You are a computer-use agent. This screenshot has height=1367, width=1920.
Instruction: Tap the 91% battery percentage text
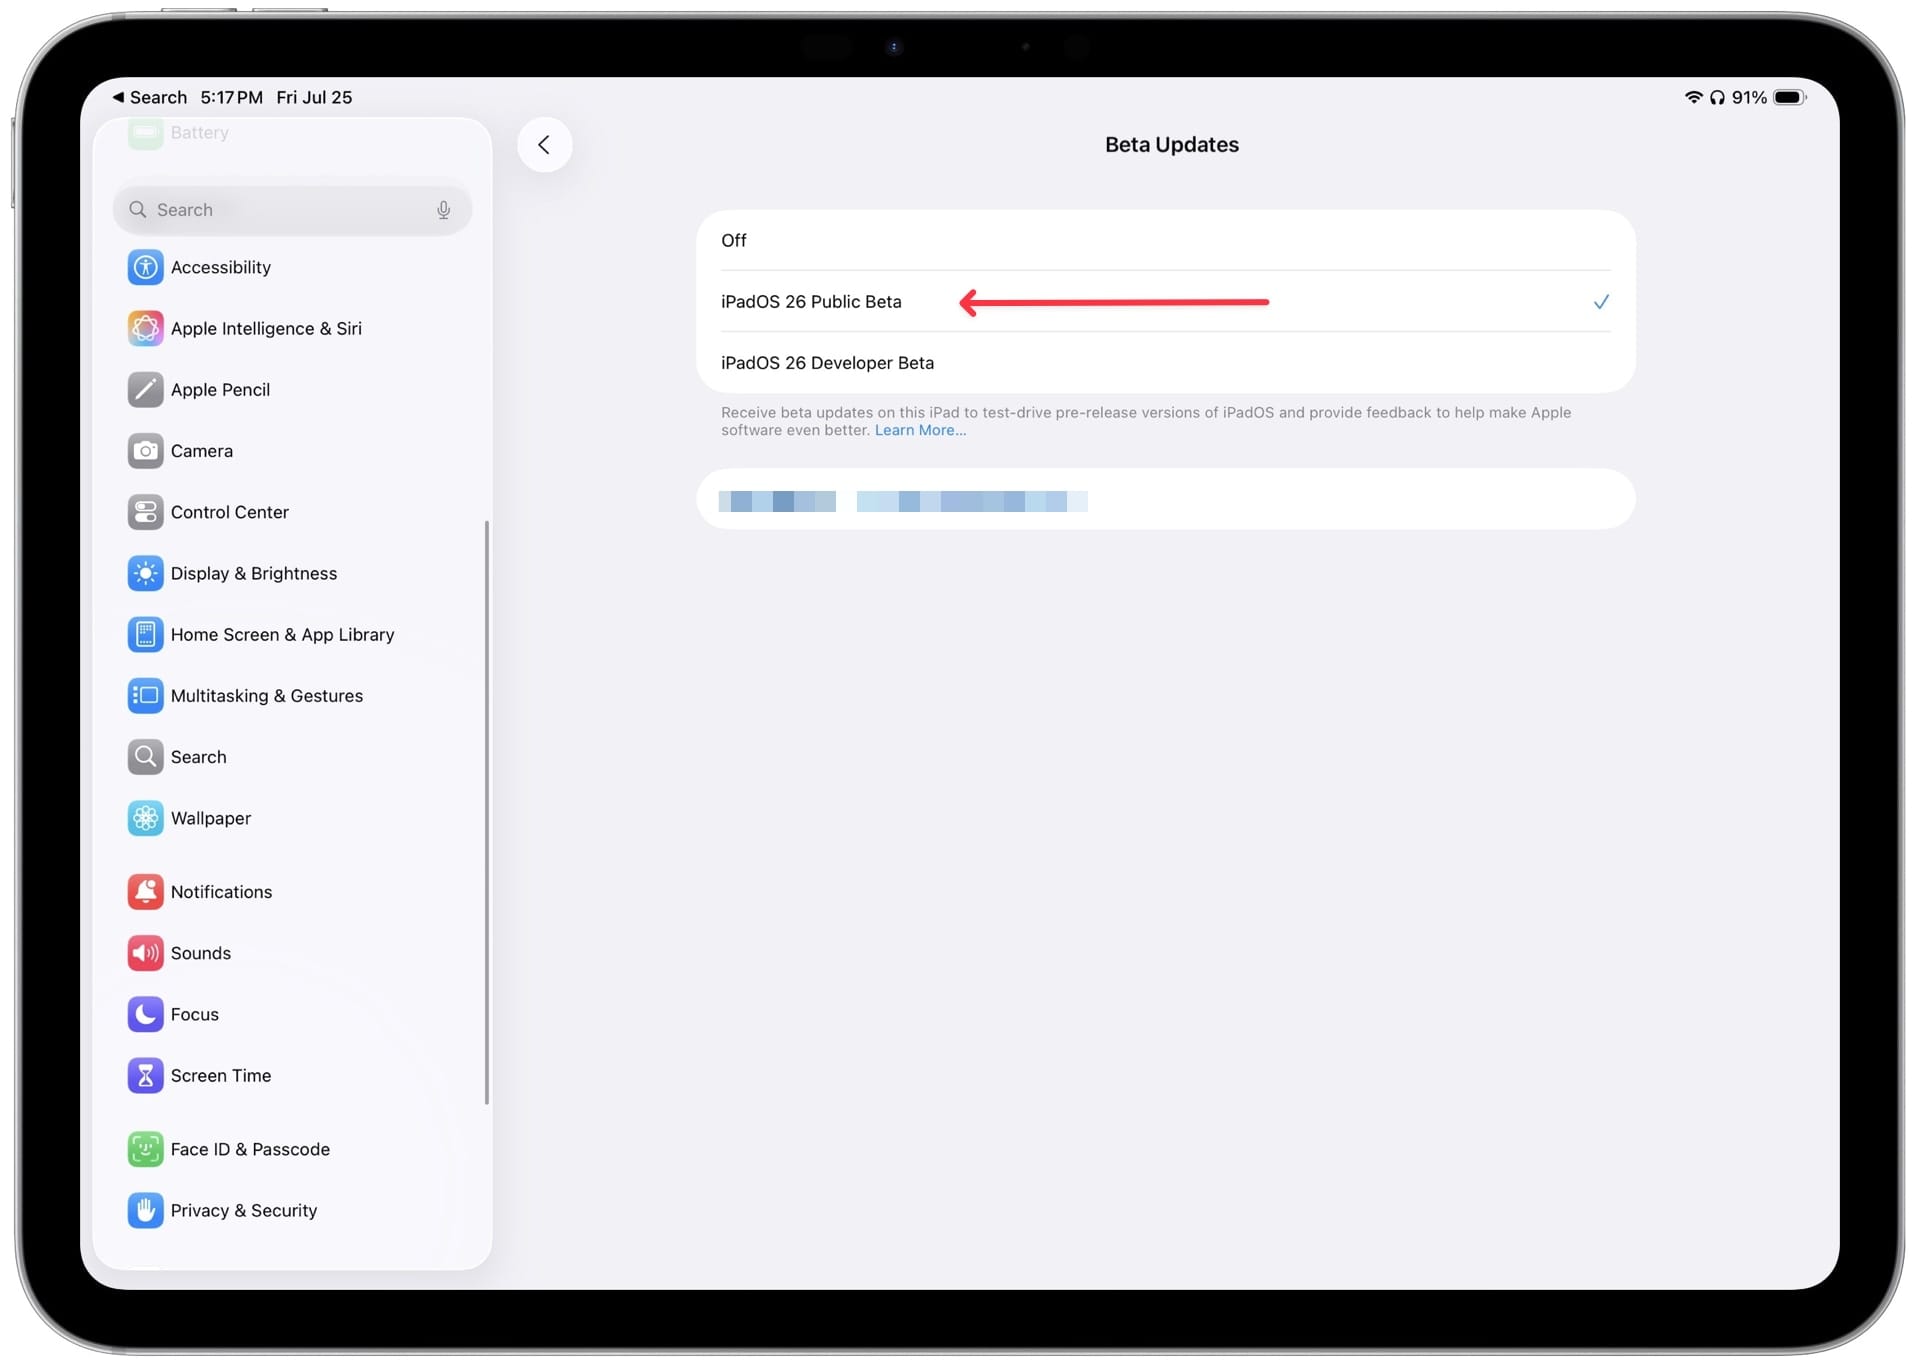click(x=1749, y=97)
